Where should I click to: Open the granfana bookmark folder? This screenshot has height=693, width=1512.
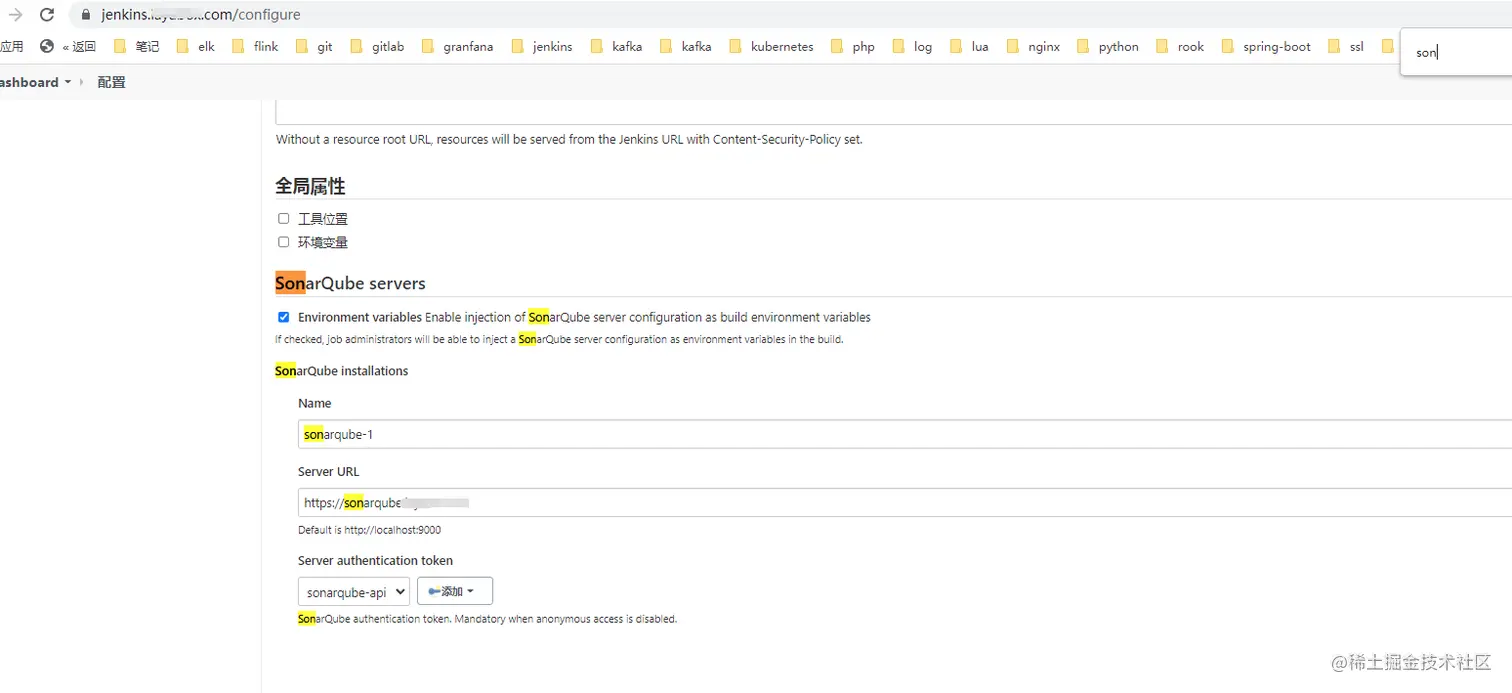(x=457, y=46)
